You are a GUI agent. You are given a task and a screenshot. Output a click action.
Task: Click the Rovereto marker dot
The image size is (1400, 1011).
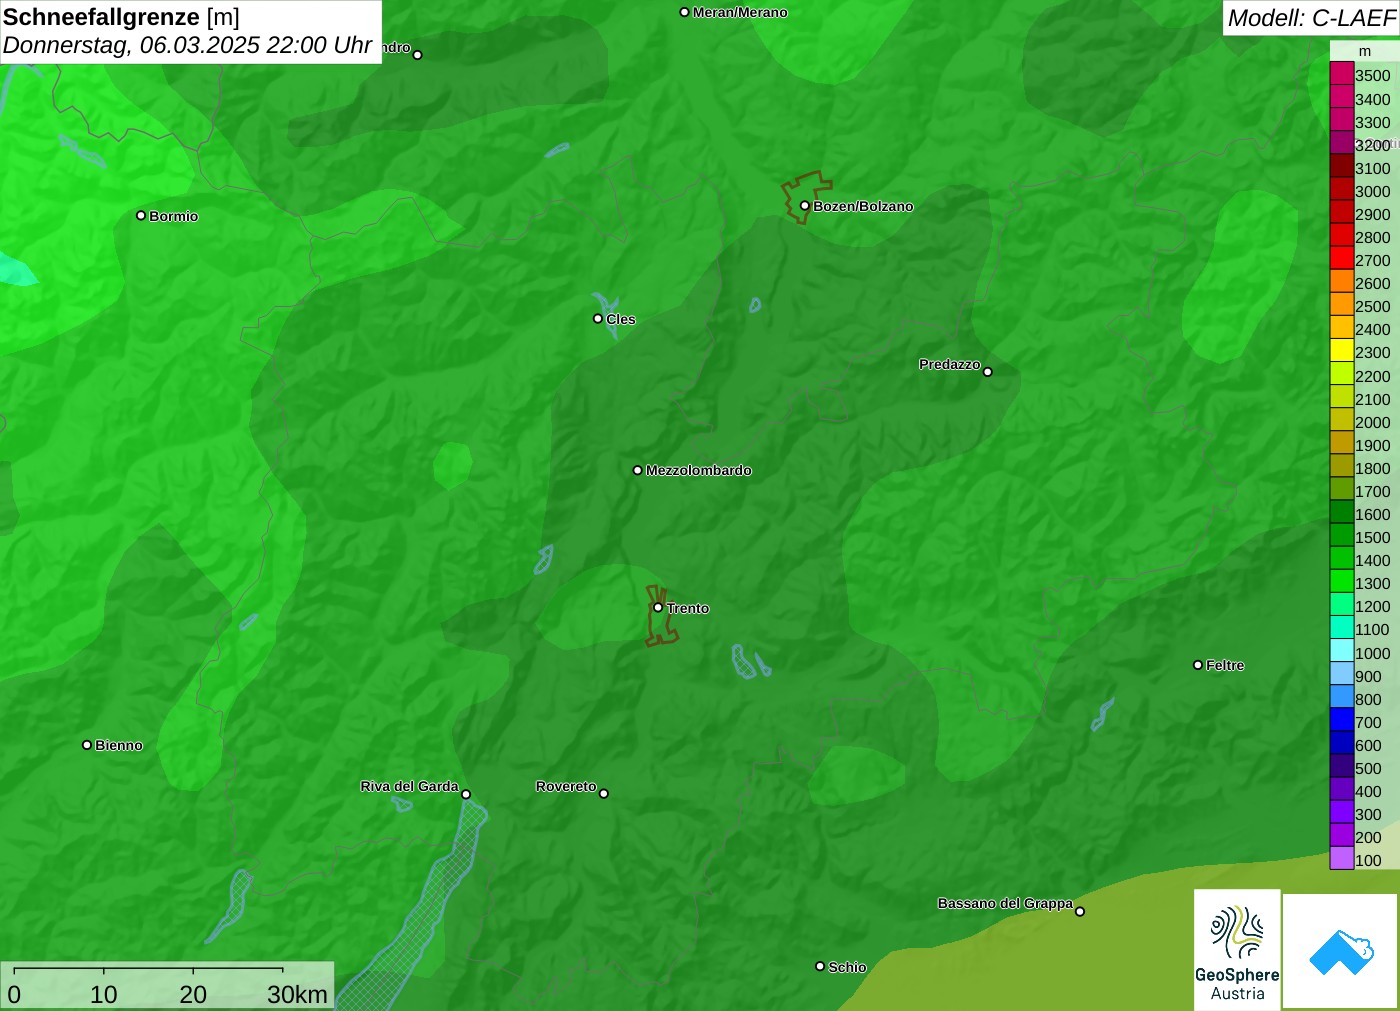tap(604, 794)
